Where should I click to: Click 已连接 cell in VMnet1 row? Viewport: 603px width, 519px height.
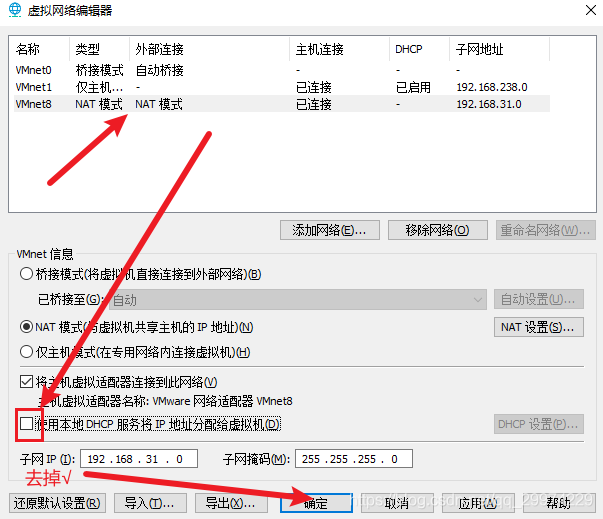tap(314, 87)
